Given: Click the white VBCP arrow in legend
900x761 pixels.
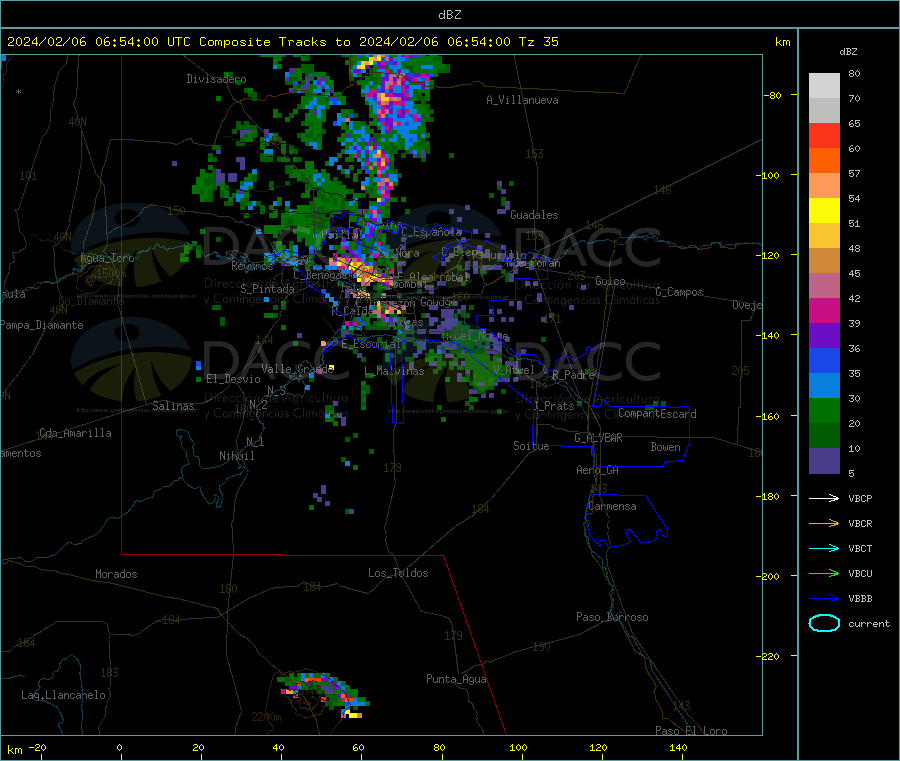Looking at the screenshot, I should (x=824, y=498).
